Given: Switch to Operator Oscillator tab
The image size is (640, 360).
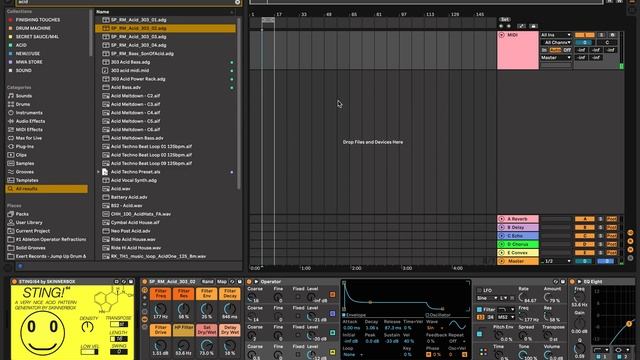Looking at the screenshot, I should 437,315.
